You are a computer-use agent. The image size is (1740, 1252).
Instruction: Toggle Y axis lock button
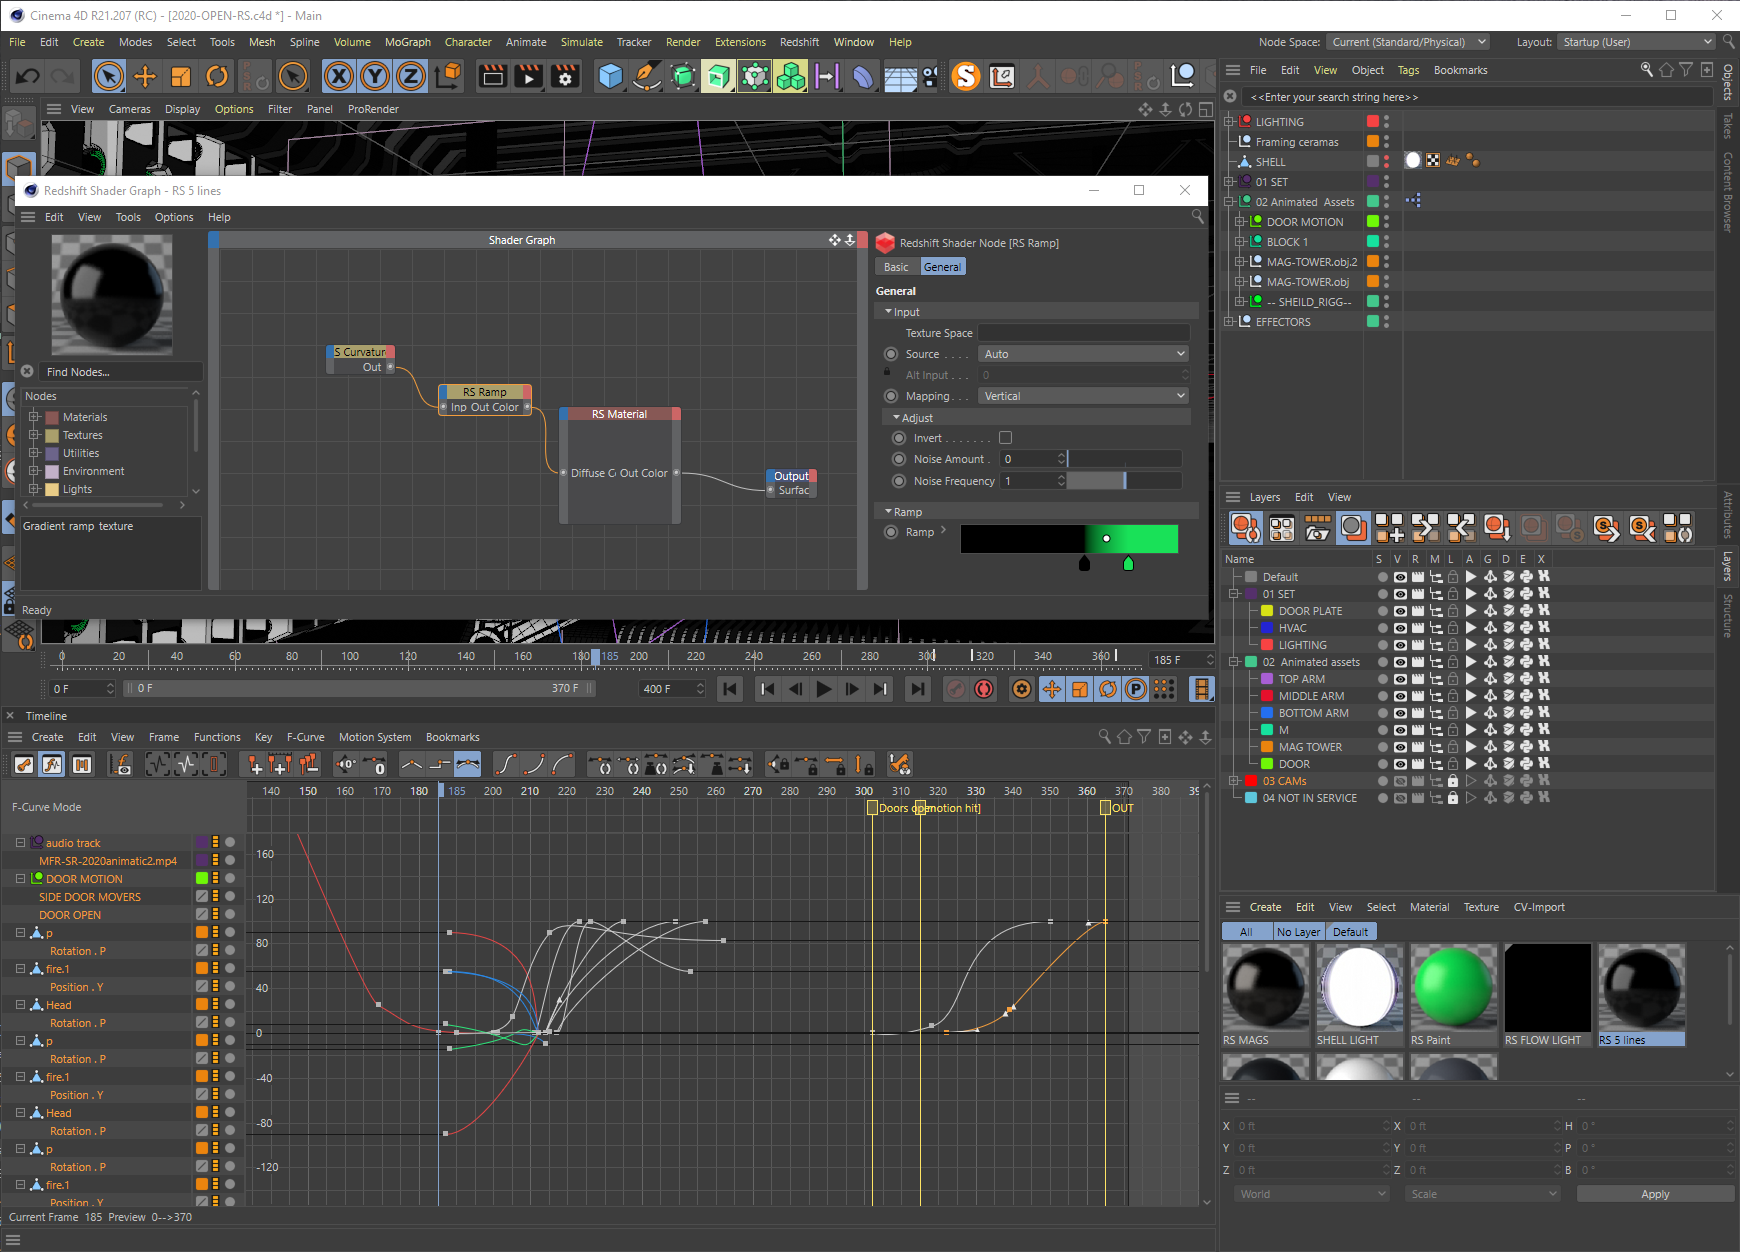(375, 76)
